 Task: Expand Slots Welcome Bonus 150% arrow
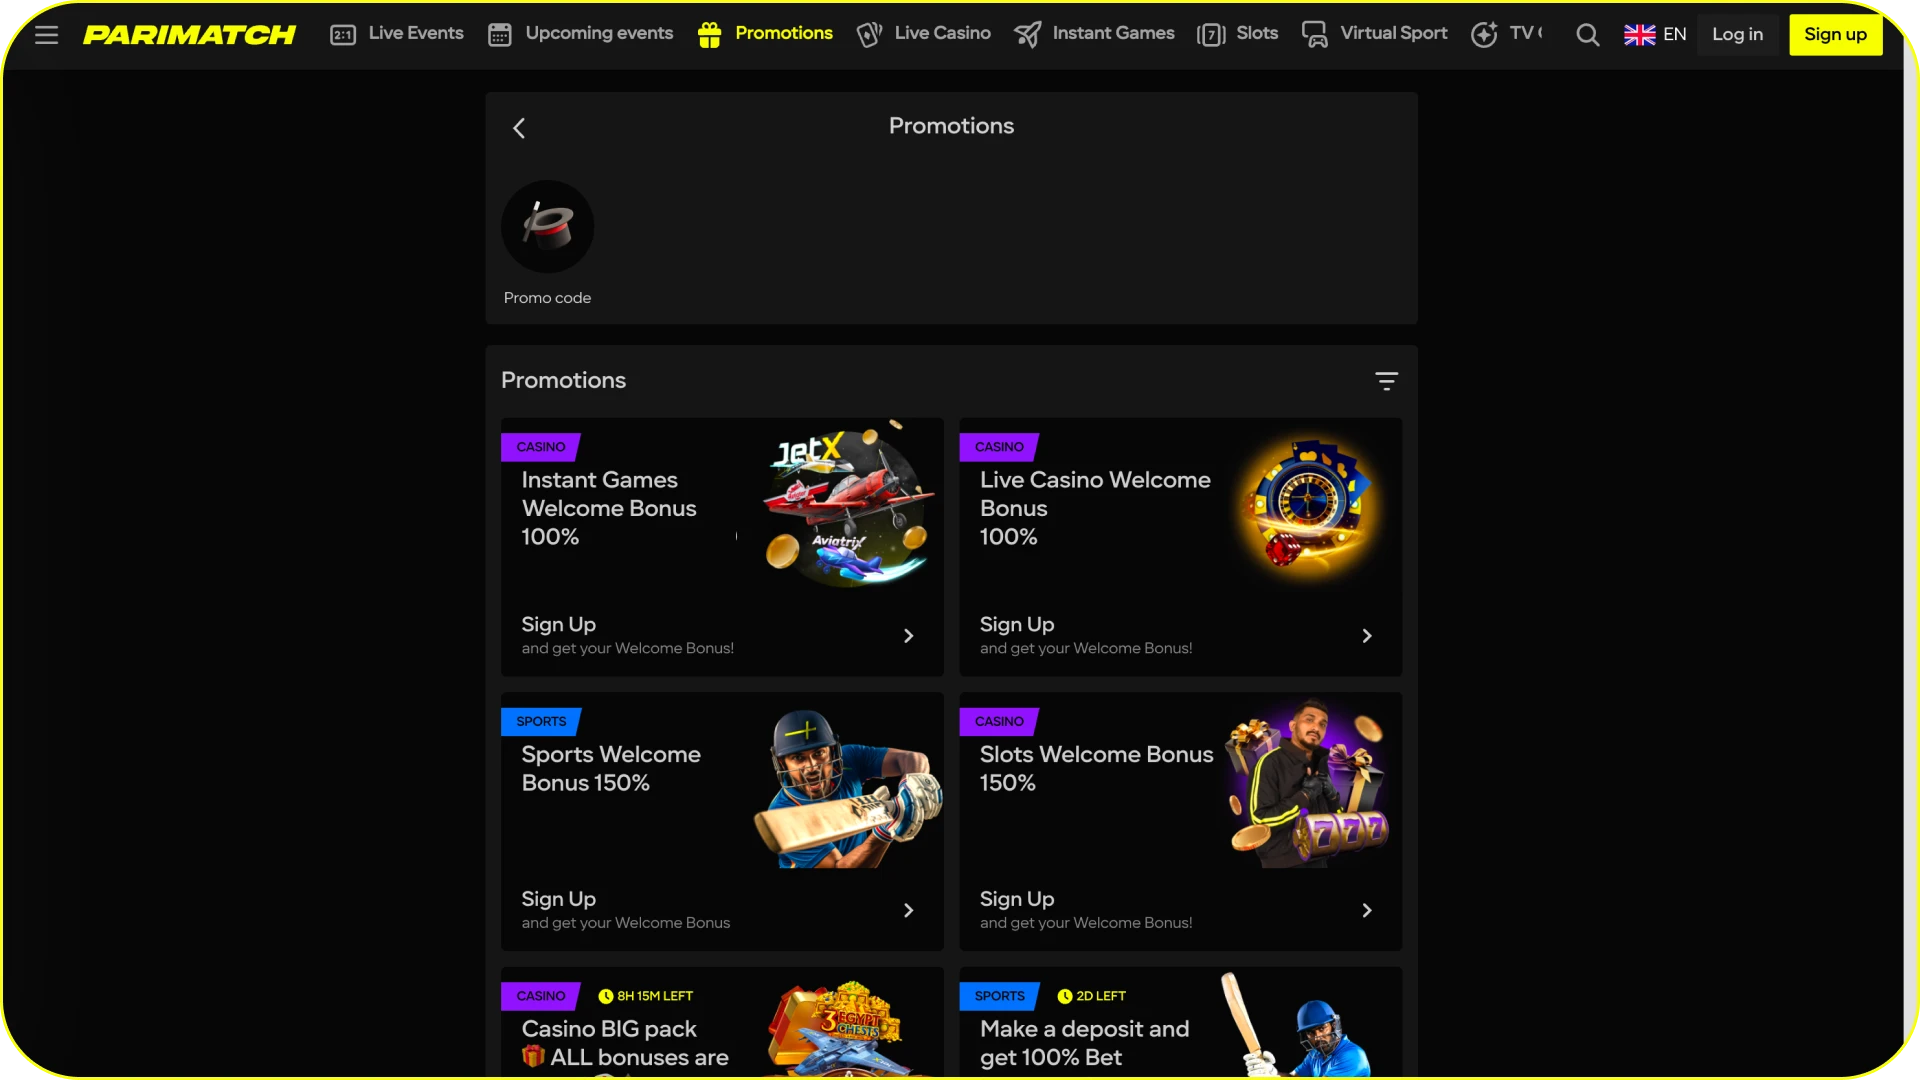[1367, 910]
